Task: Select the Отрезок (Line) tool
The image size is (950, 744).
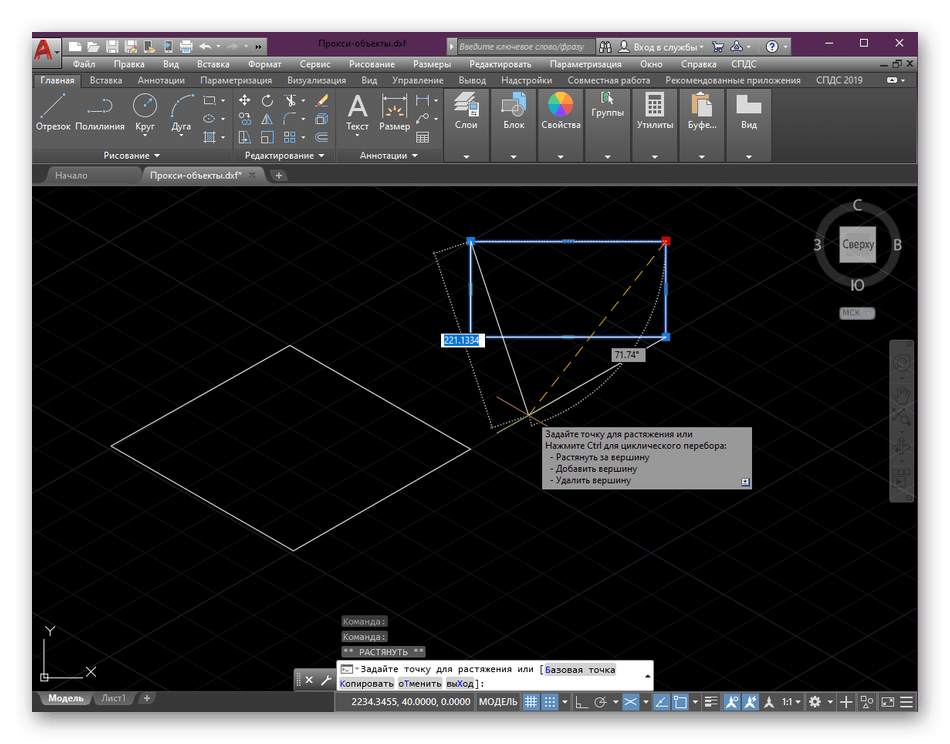Action: [x=53, y=112]
